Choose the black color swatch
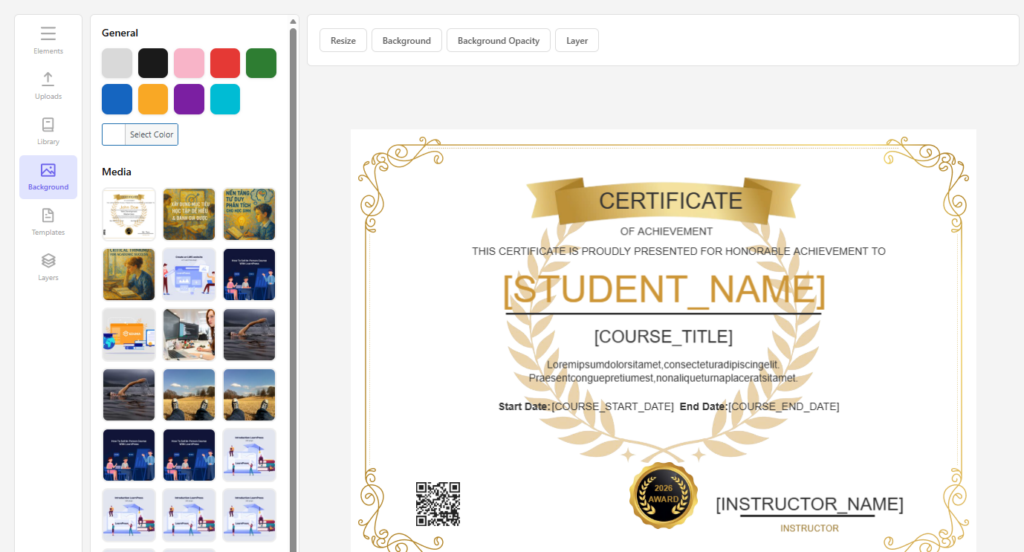The height and width of the screenshot is (552, 1024). click(153, 63)
